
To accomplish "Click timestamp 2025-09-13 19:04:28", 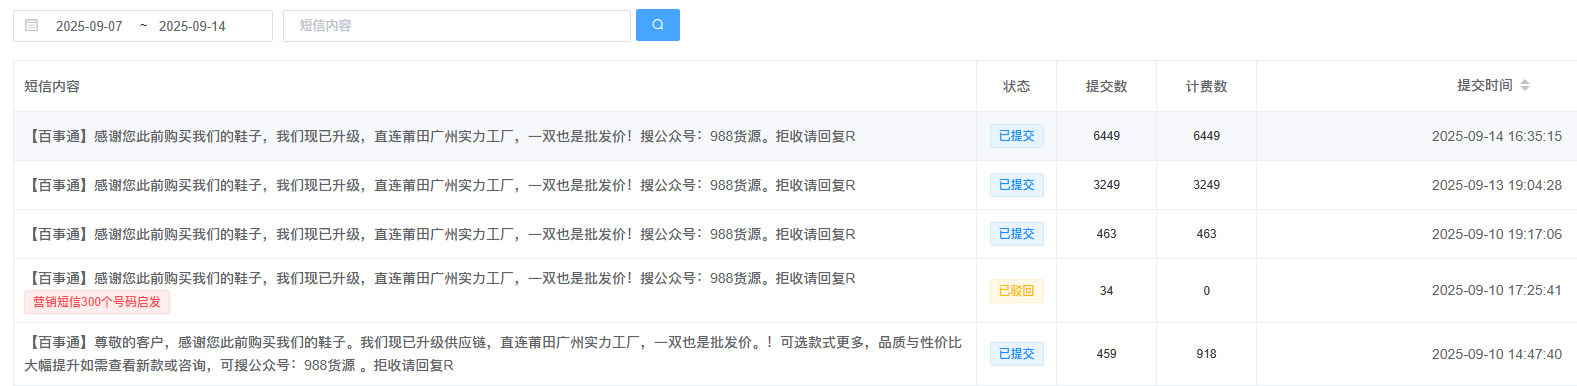I will [1496, 185].
